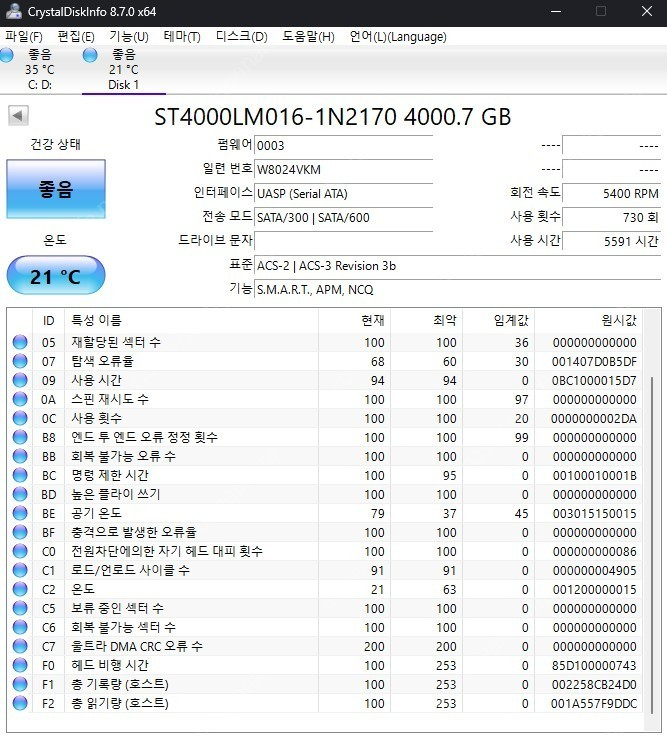667x739 pixels.
Task: Click status orb for attribute F2
Action: [x=20, y=703]
